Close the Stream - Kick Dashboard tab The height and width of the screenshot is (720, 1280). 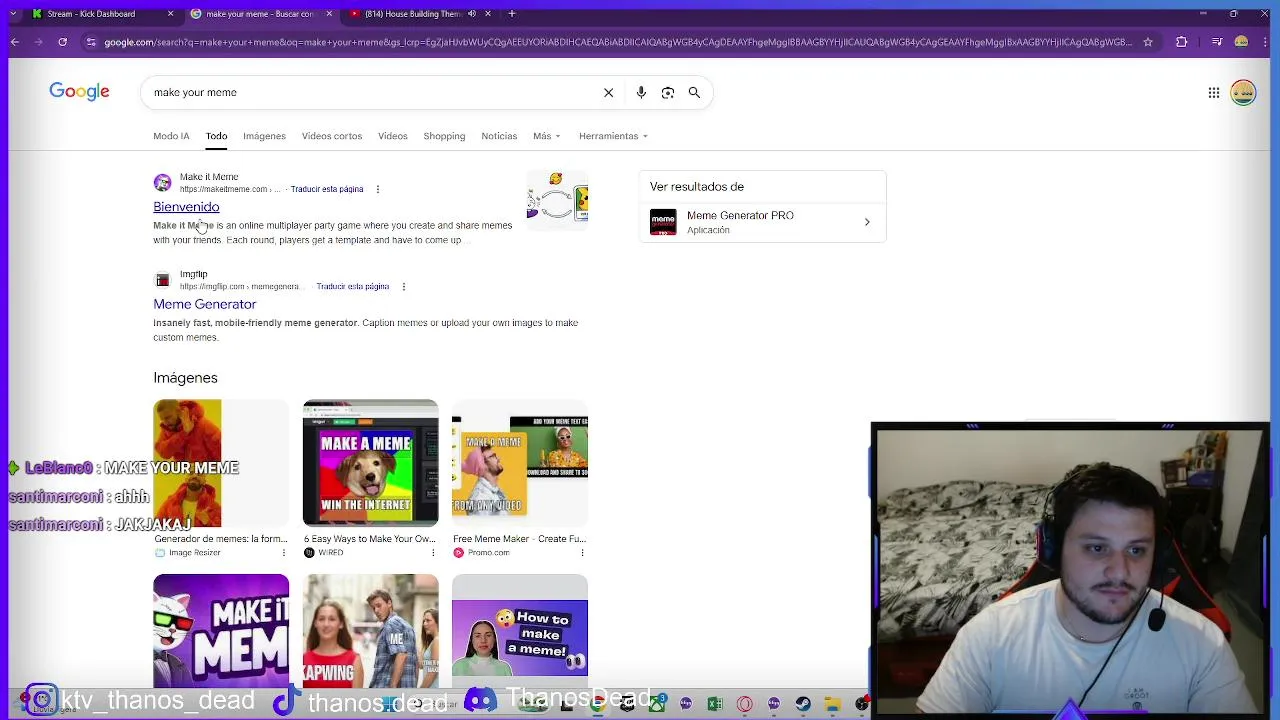170,14
